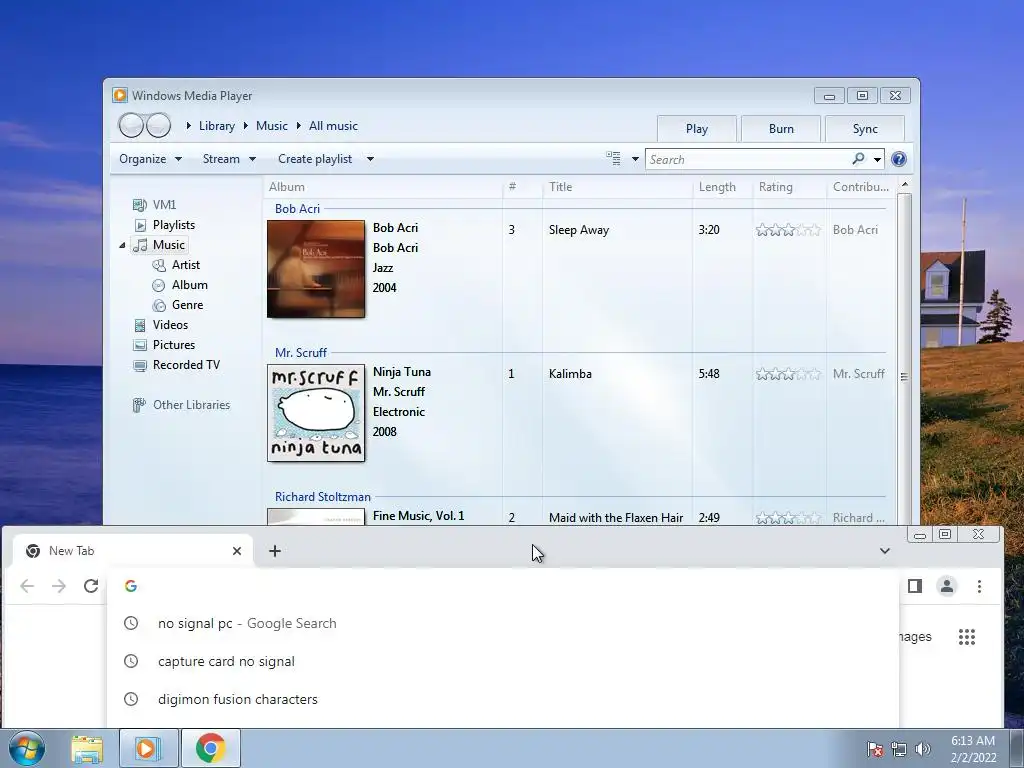1024x768 pixels.
Task: Switch to the Sync tab
Action: tap(865, 129)
